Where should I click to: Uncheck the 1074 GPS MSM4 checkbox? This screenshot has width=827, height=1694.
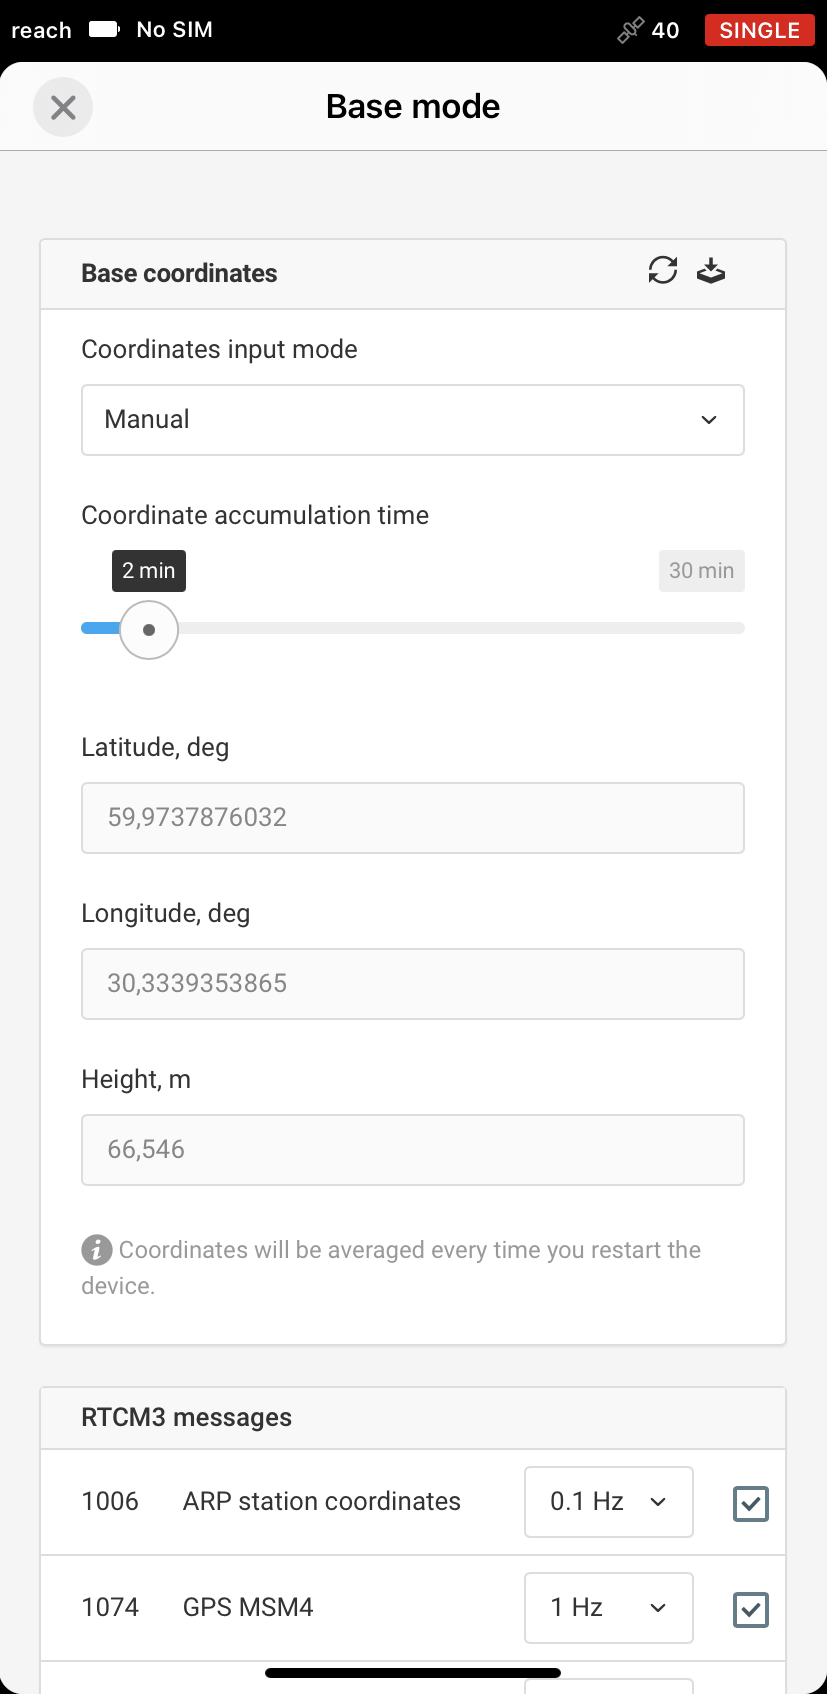pos(751,1609)
